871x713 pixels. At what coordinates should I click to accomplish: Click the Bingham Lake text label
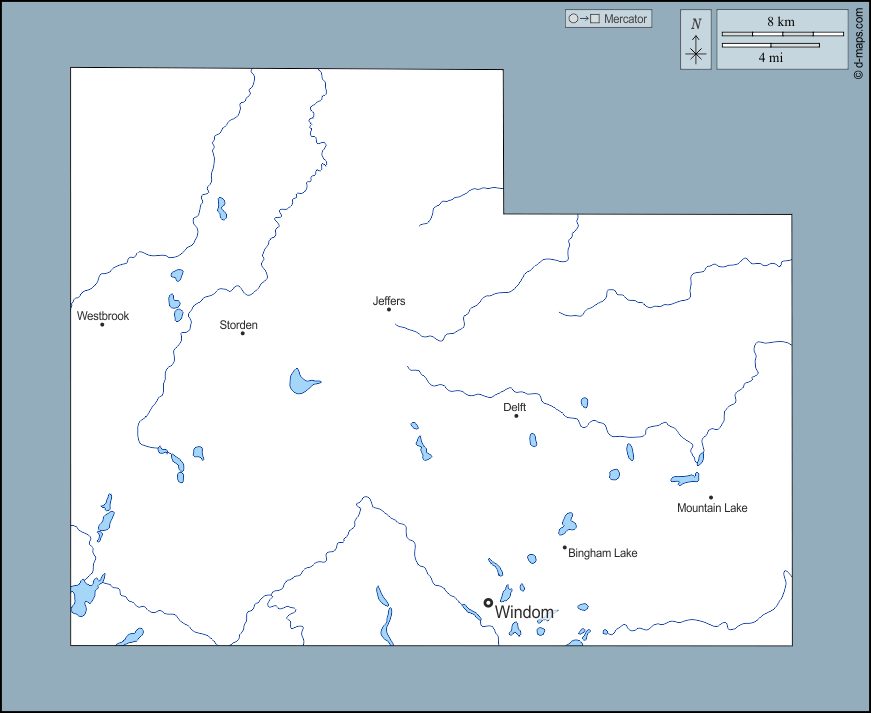pyautogui.click(x=603, y=553)
